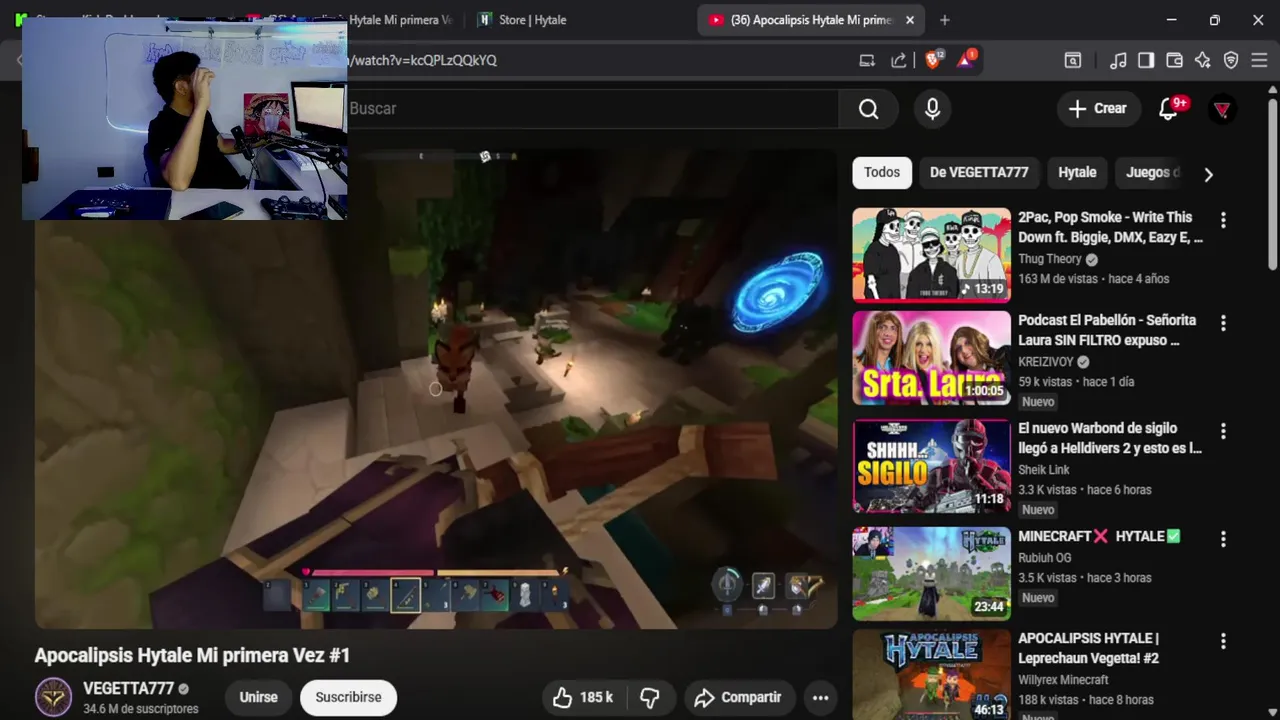Open a new browser tab

(x=944, y=20)
